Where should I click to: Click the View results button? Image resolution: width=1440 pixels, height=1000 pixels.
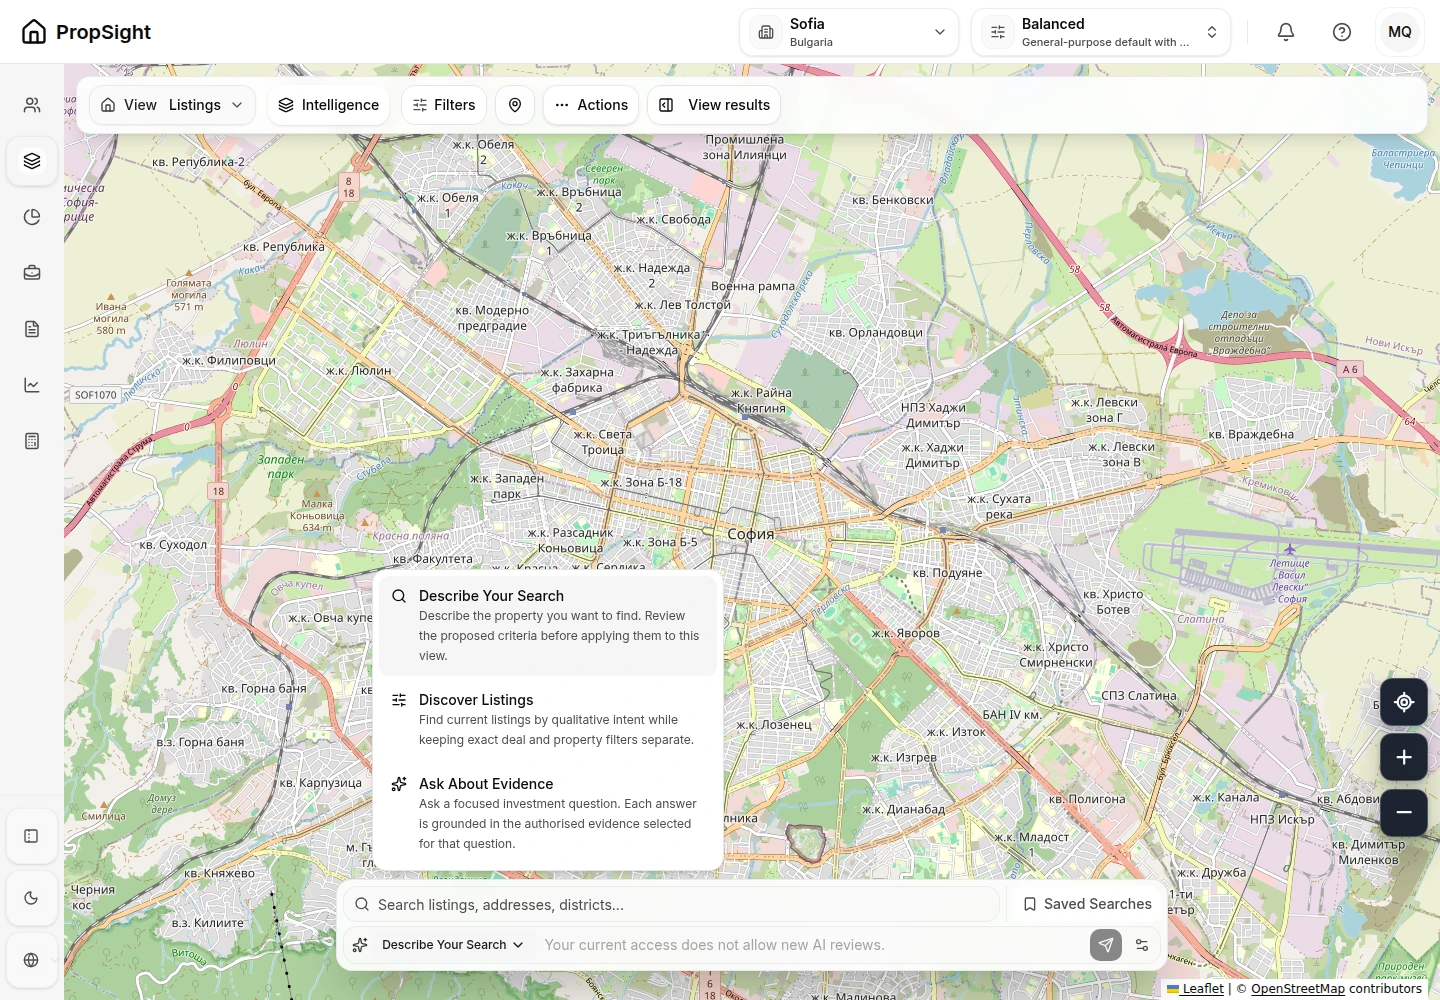coord(714,105)
